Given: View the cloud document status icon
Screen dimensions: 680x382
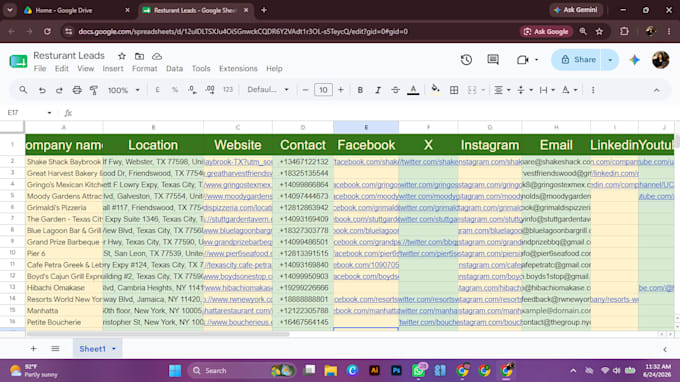Looking at the screenshot, I should (x=157, y=56).
